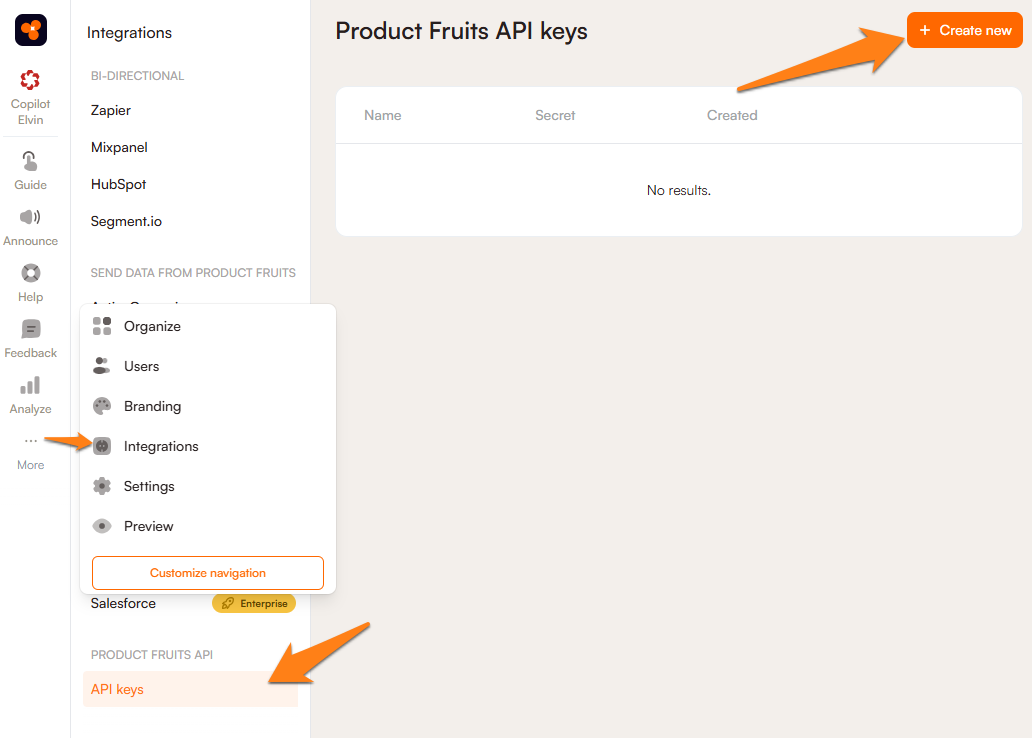Open the Guide section icon
Screen dimensions: 1032x738
(x=30, y=163)
